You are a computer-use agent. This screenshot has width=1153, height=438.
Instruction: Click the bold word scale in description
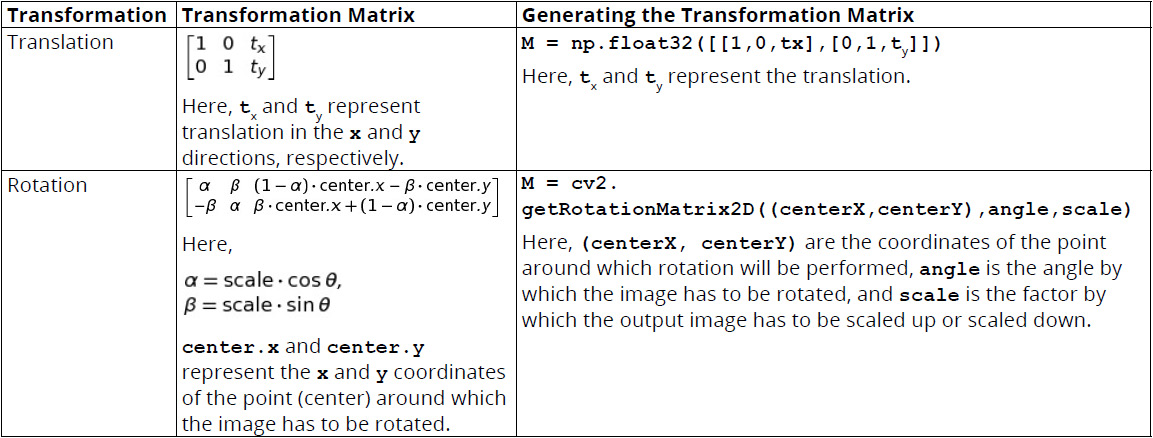929,295
